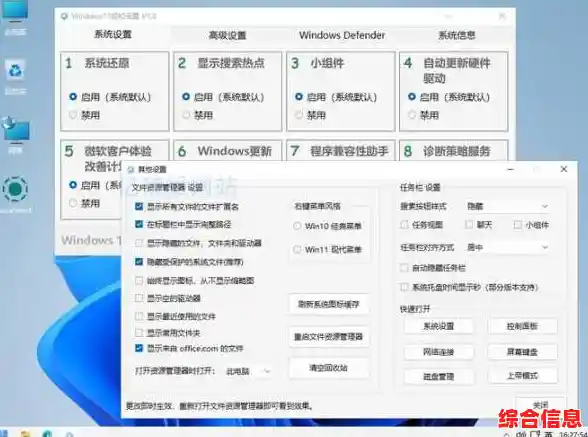This screenshot has height=437, width=588.
Task: Click the 网络连接 quick open button
Action: click(x=438, y=352)
